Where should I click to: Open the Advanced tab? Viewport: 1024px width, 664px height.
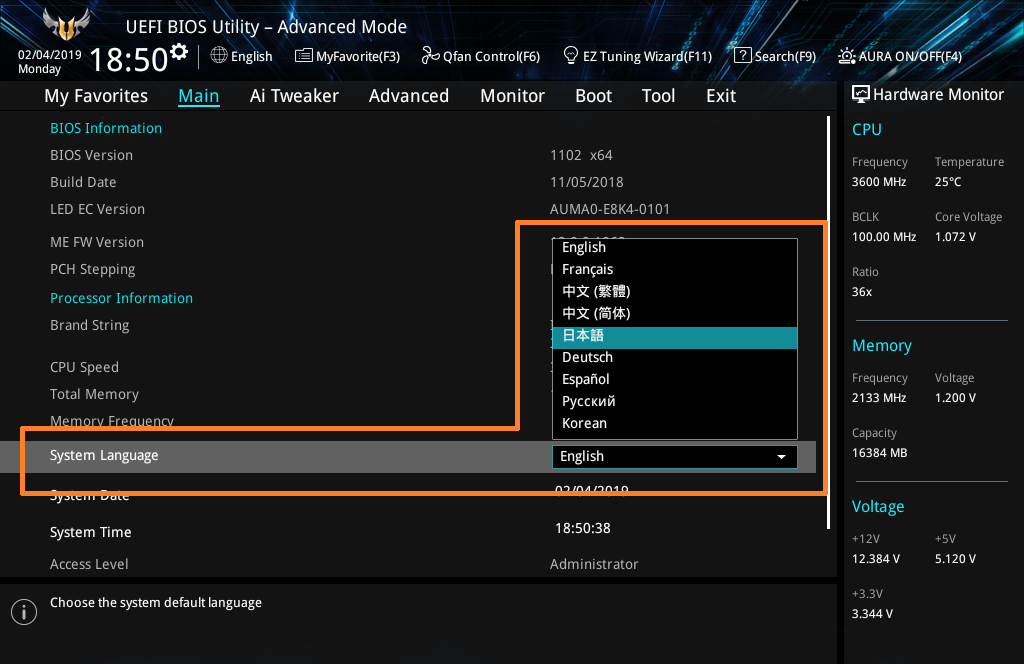tap(409, 96)
